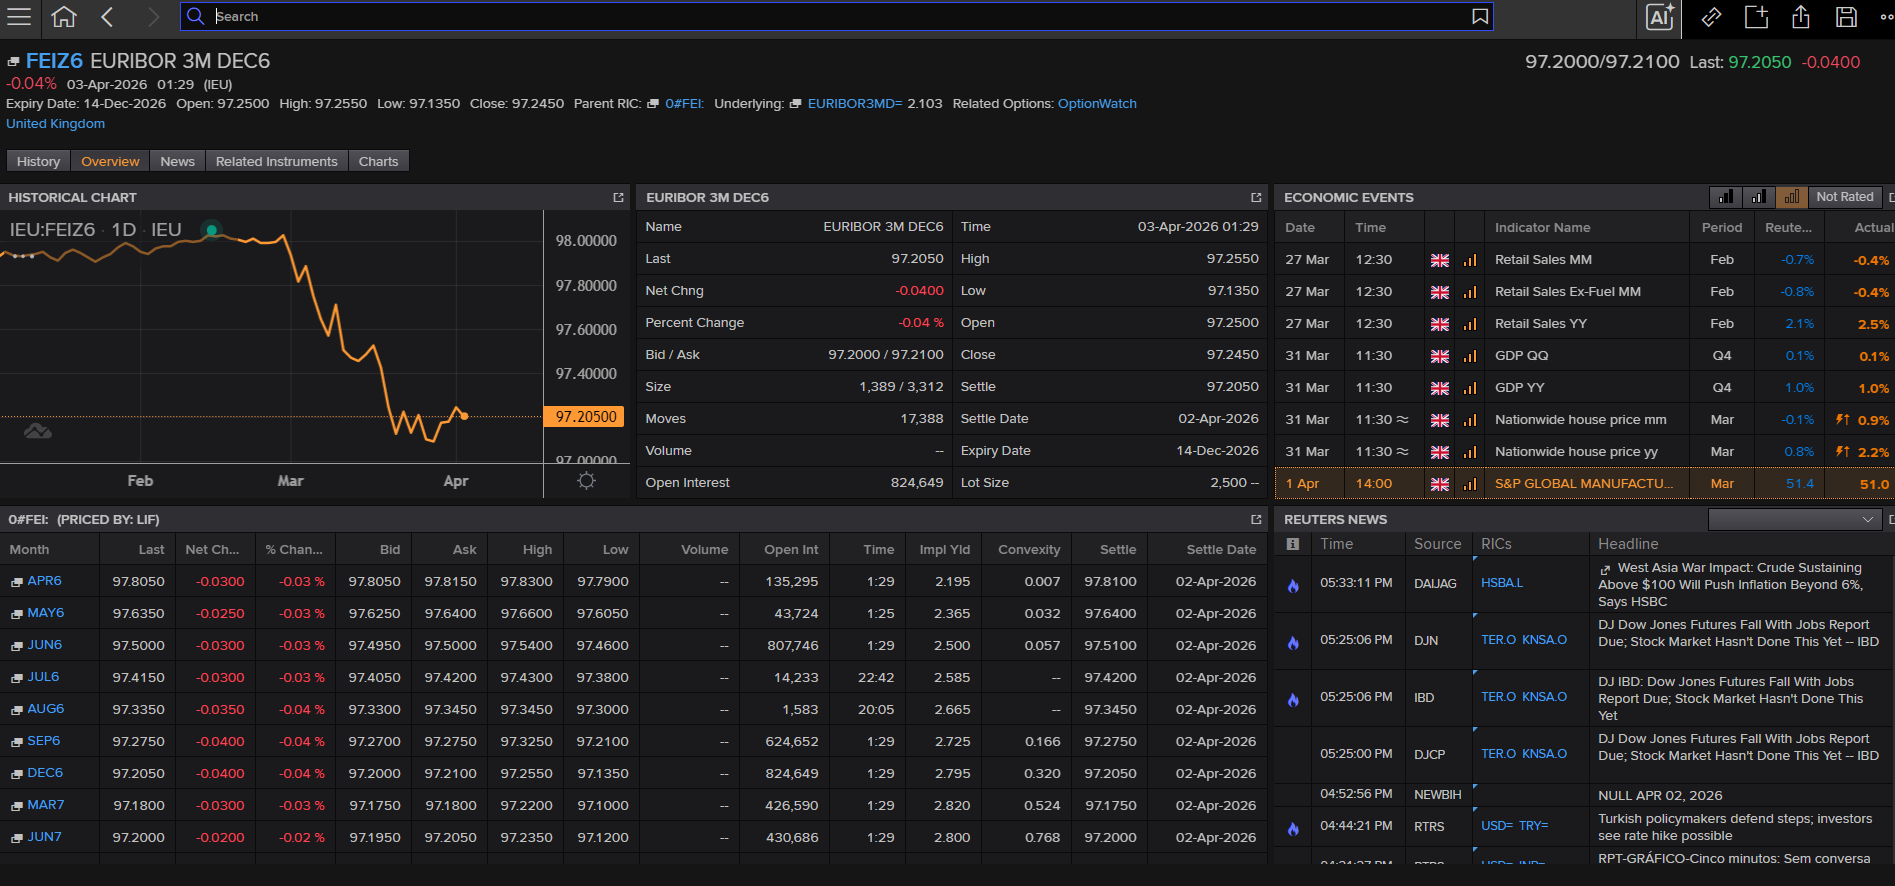Pop out the 0#FEI: chain panel

point(1256,520)
